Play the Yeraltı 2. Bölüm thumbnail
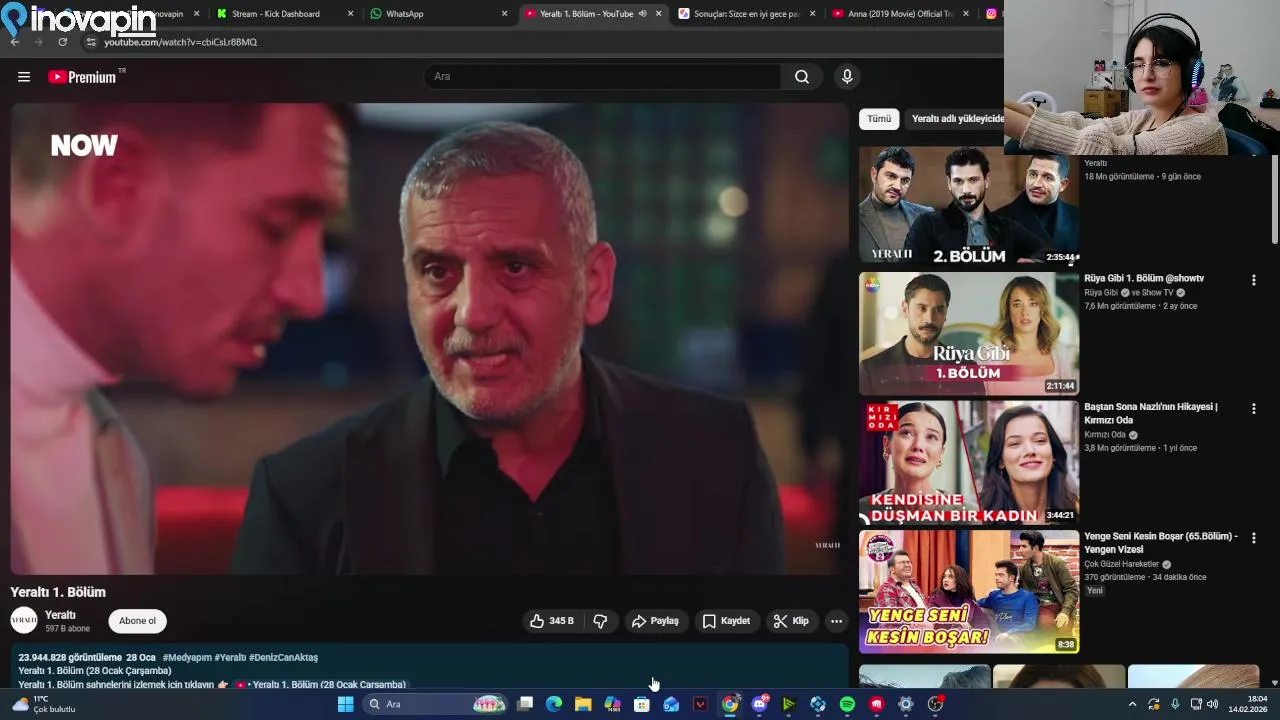 click(969, 205)
